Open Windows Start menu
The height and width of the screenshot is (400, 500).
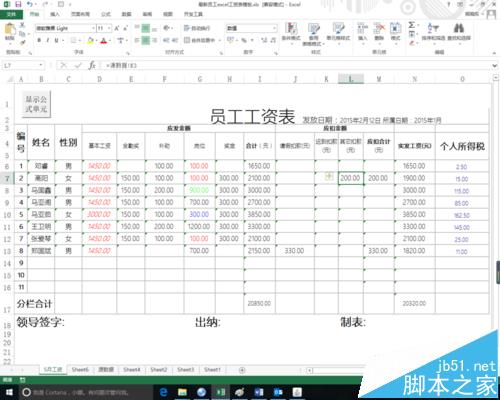tap(9, 392)
